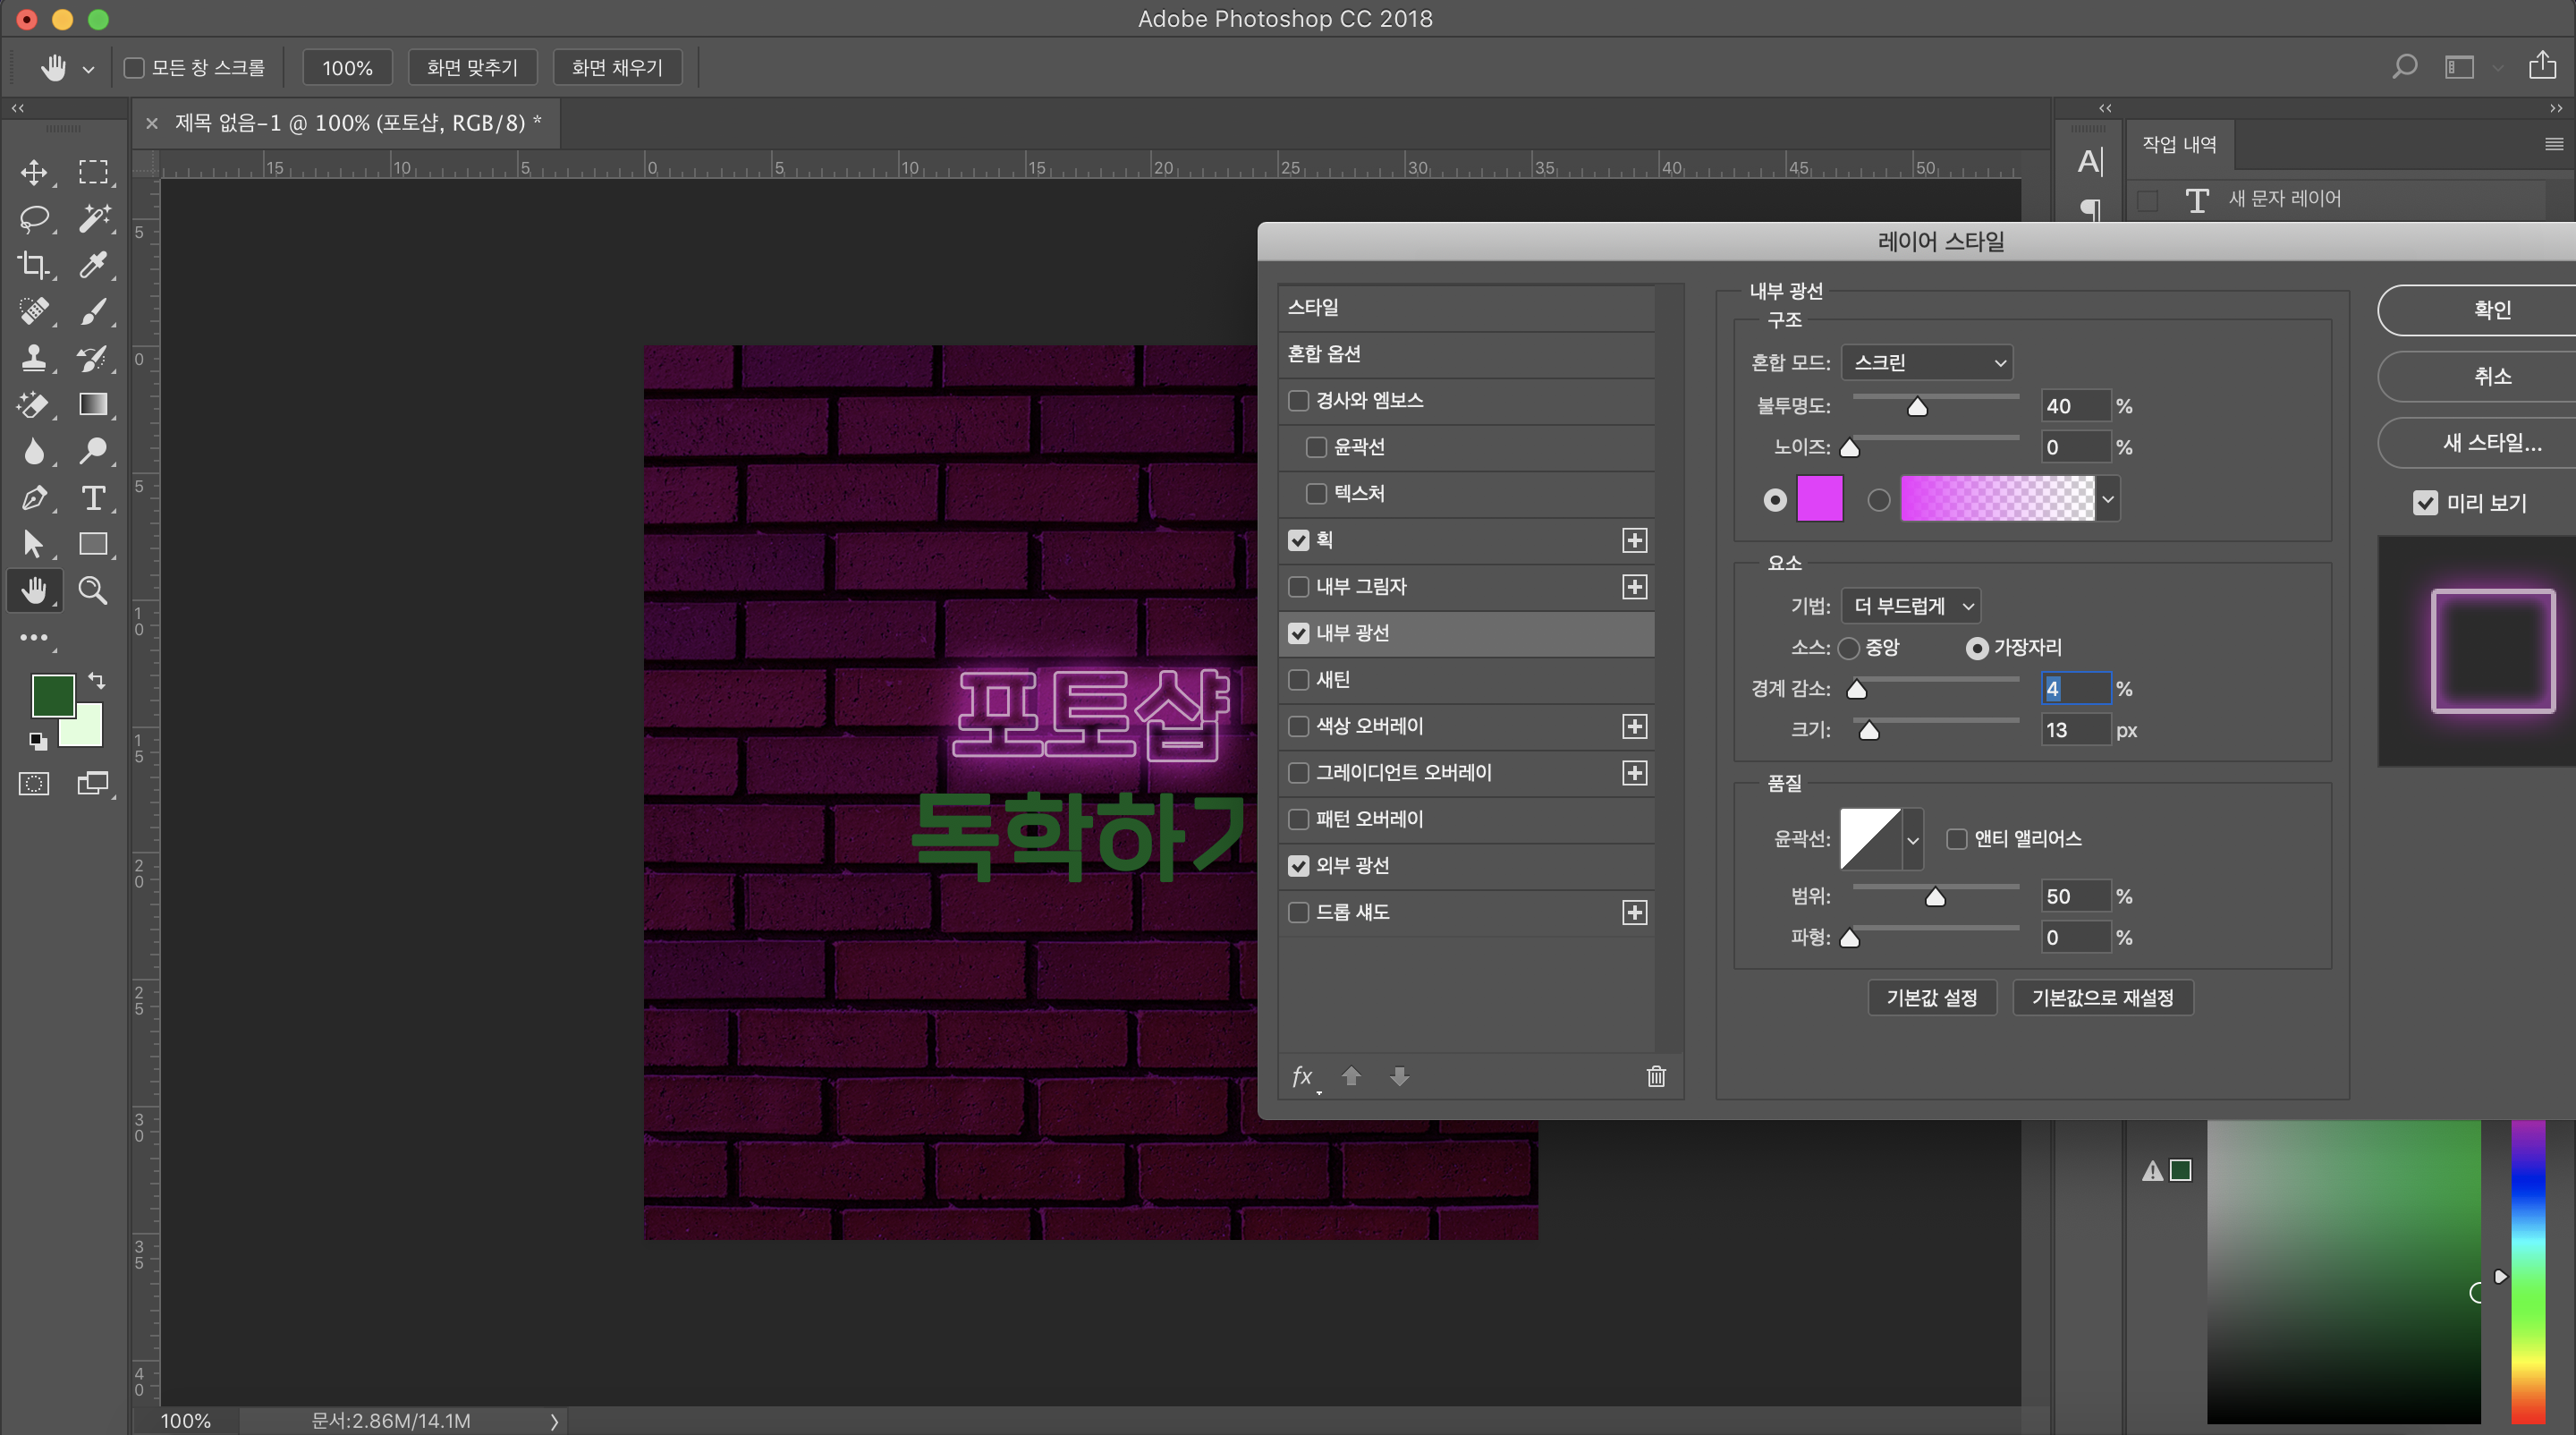Enable 앤티 앨리어스 checkbox
The image size is (2576, 1435).
[1956, 838]
